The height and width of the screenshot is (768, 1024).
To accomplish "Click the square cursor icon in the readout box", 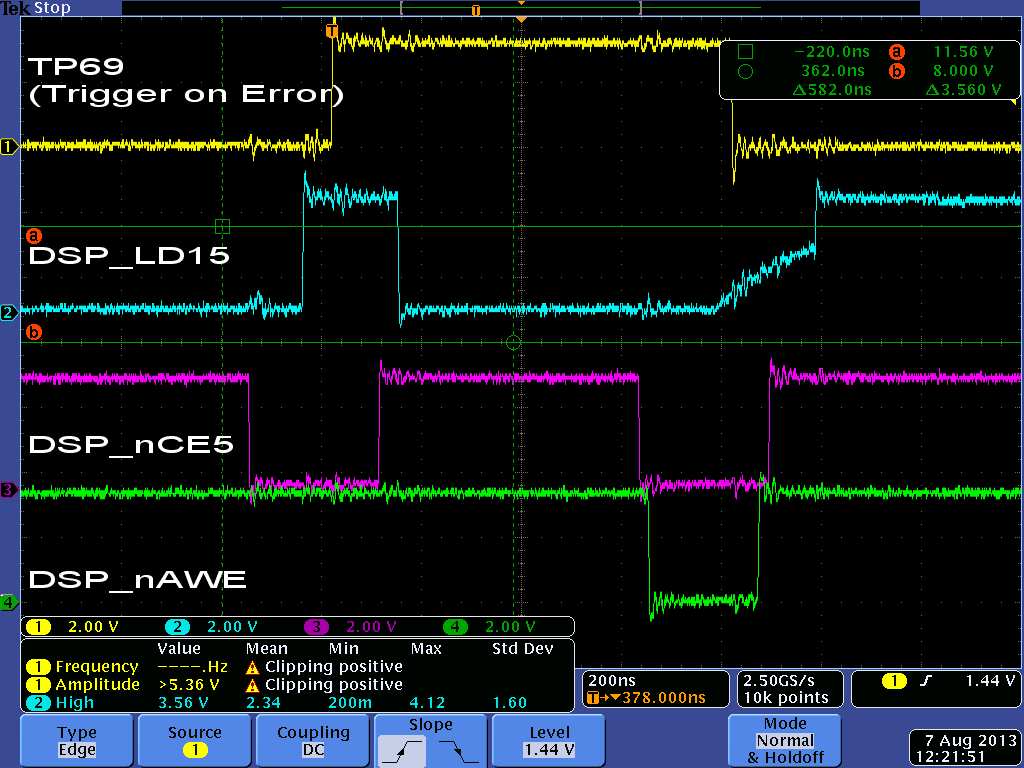I will click(745, 51).
